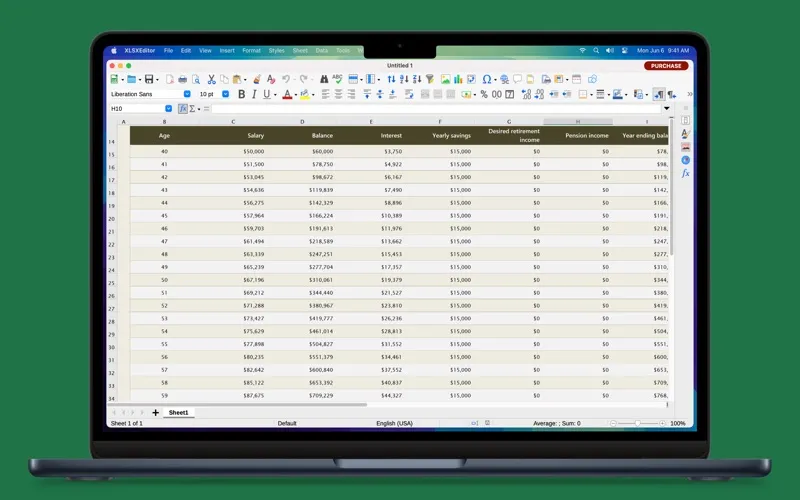Format cell as percent with % icon
800x500 pixels.
tap(484, 94)
